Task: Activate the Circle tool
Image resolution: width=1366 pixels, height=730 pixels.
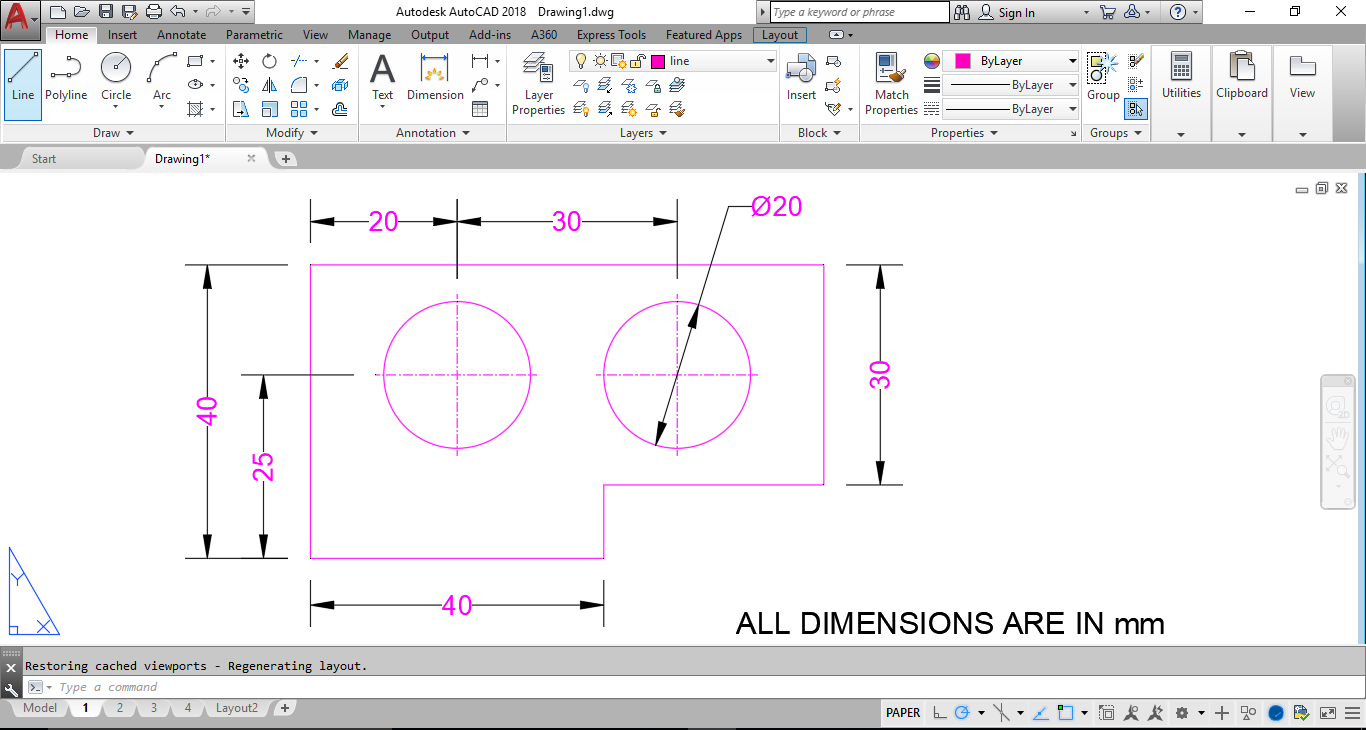Action: coord(116,78)
